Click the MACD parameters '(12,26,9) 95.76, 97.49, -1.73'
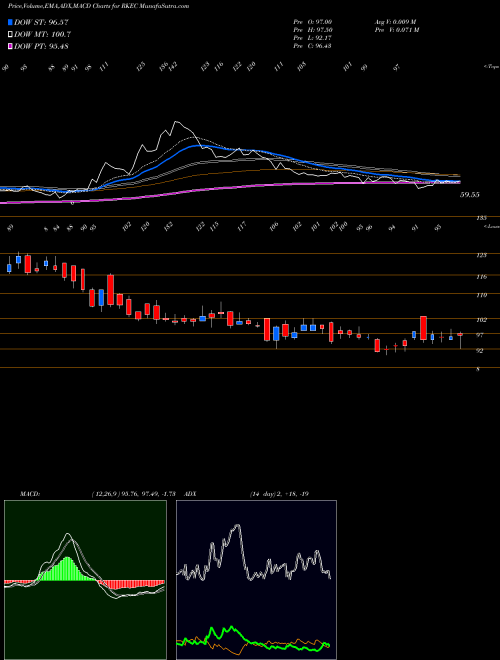 133,493
